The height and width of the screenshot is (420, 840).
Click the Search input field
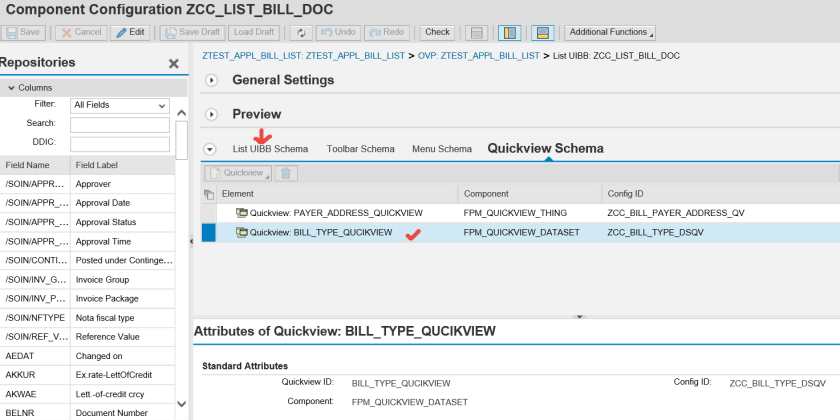pos(120,125)
